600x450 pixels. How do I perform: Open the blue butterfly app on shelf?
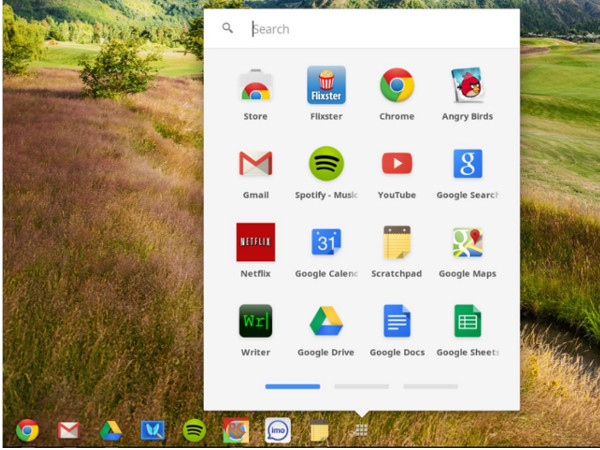[152, 430]
